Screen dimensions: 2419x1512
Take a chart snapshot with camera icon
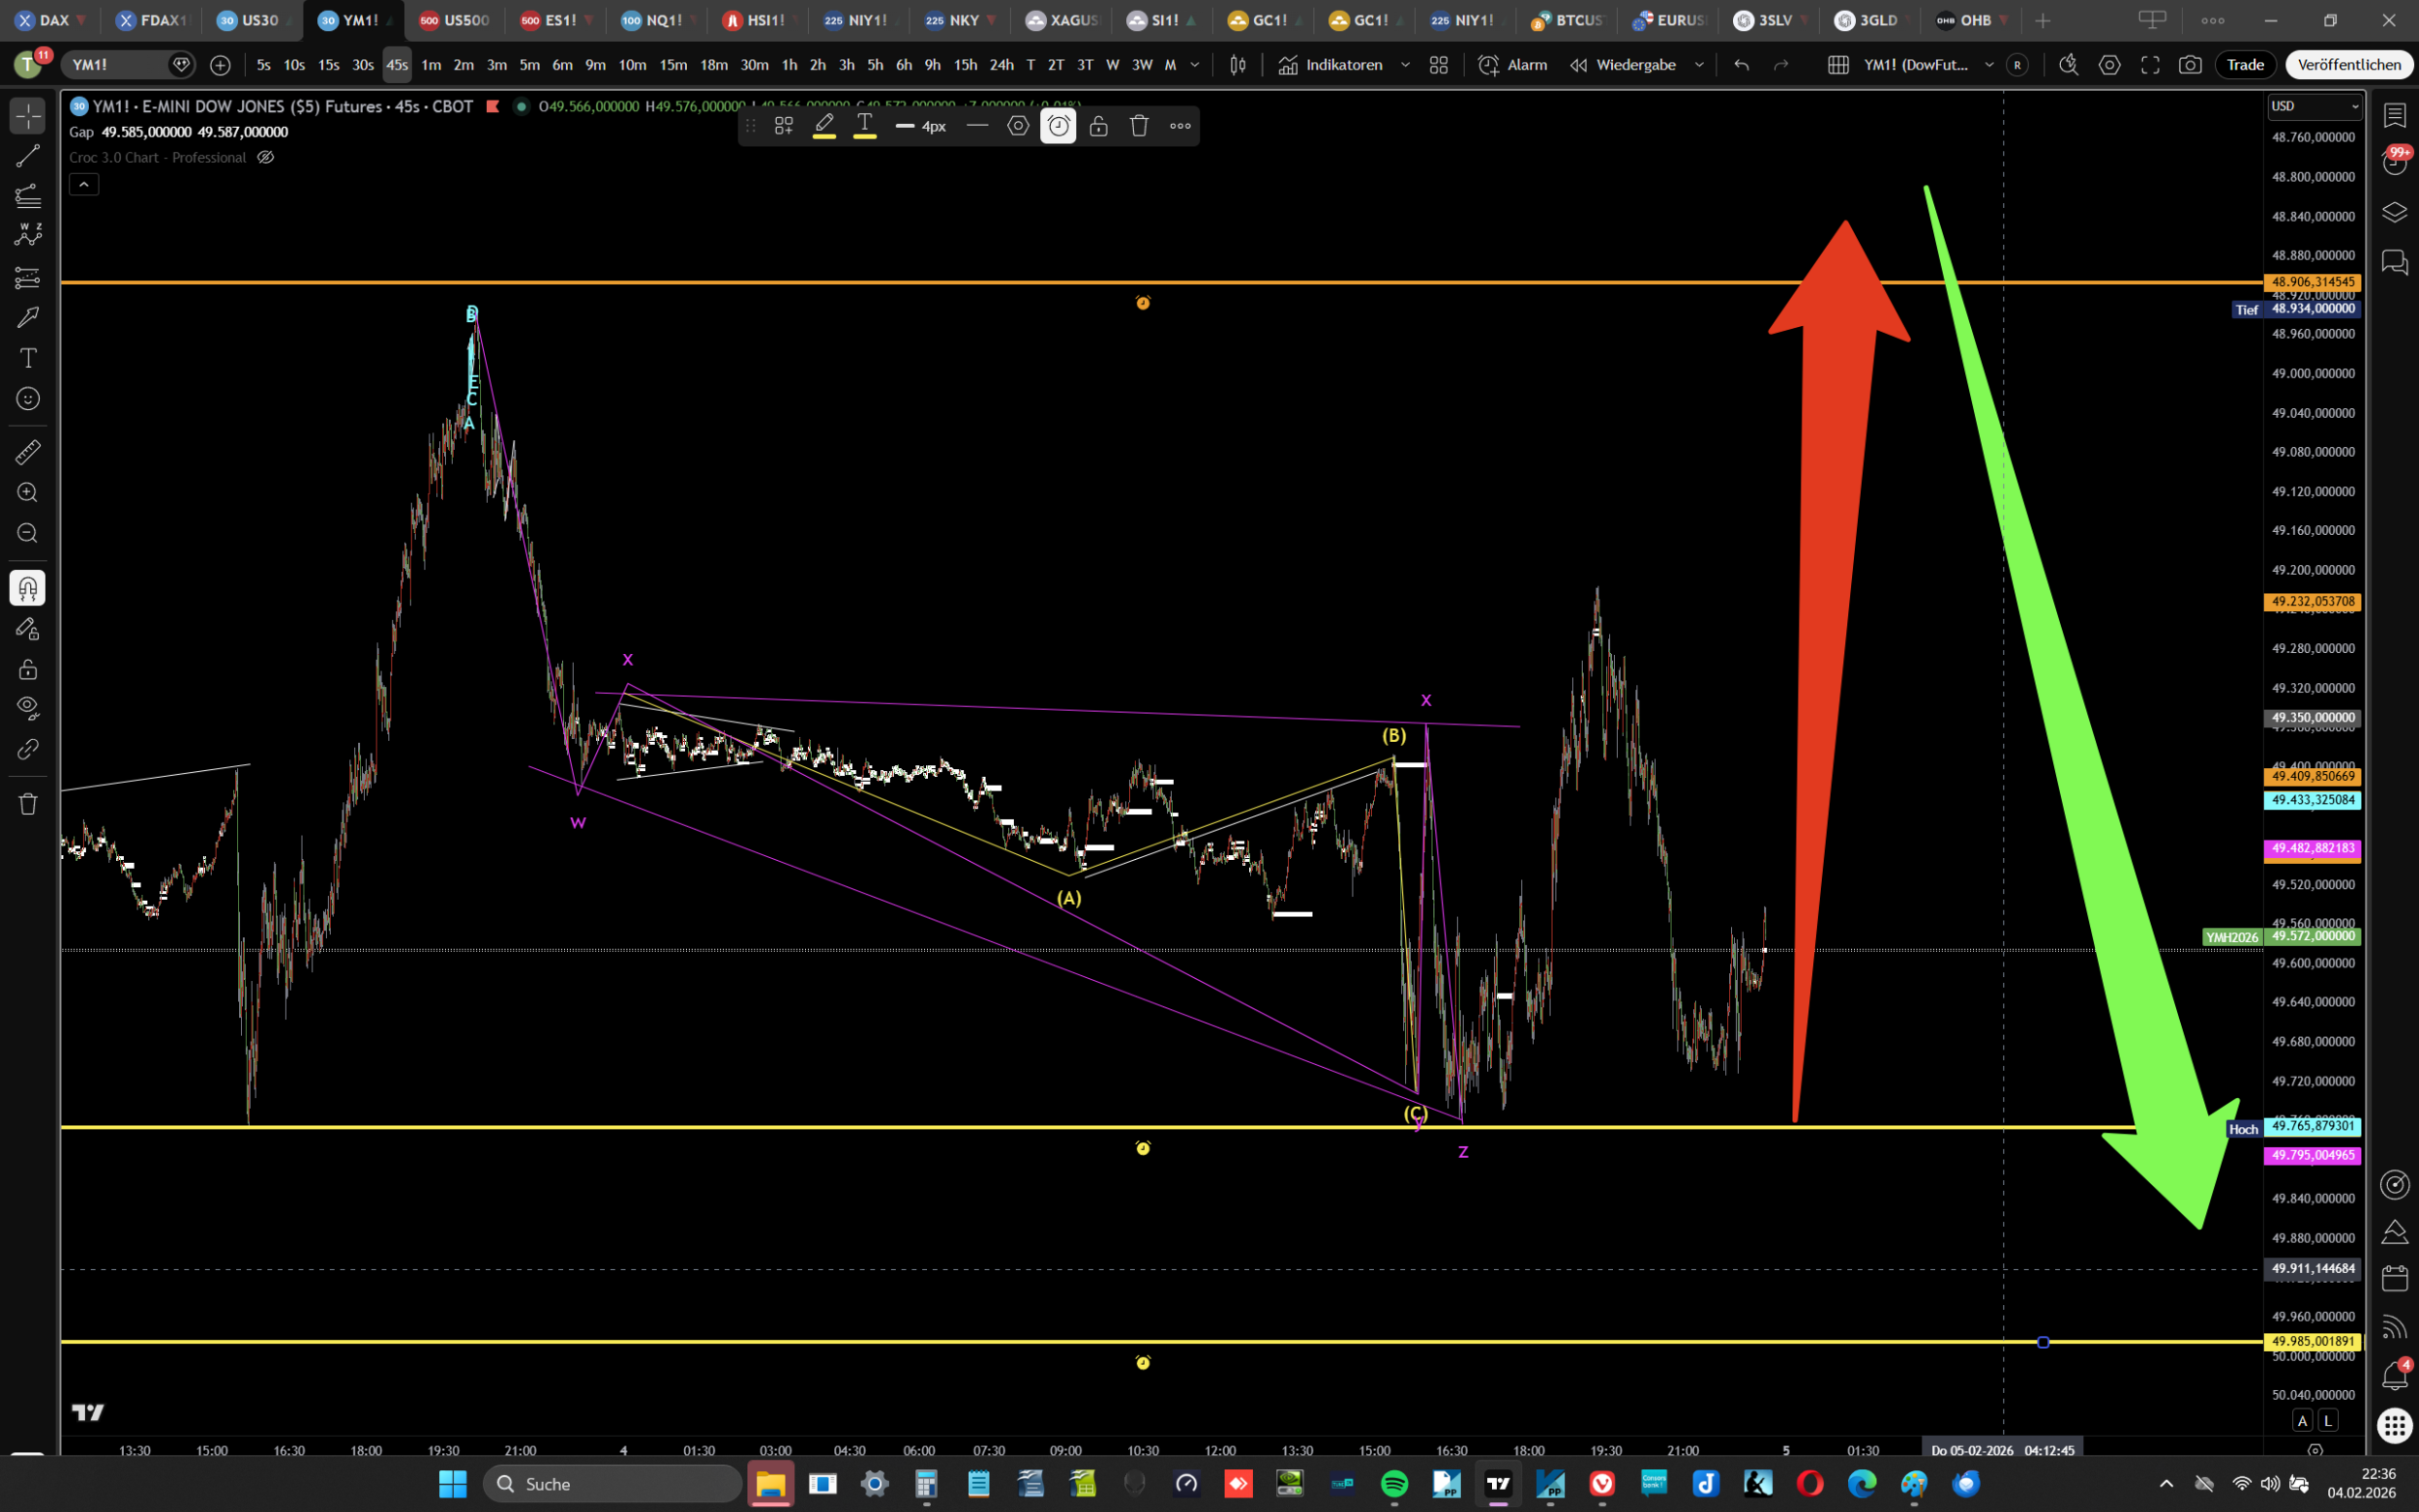[2190, 65]
